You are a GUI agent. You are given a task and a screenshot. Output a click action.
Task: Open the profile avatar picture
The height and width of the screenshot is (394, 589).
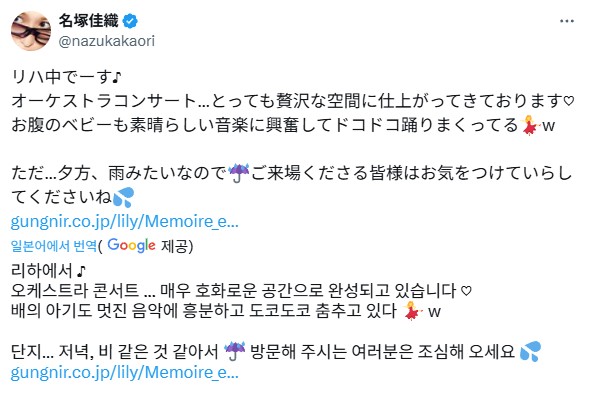(31, 31)
